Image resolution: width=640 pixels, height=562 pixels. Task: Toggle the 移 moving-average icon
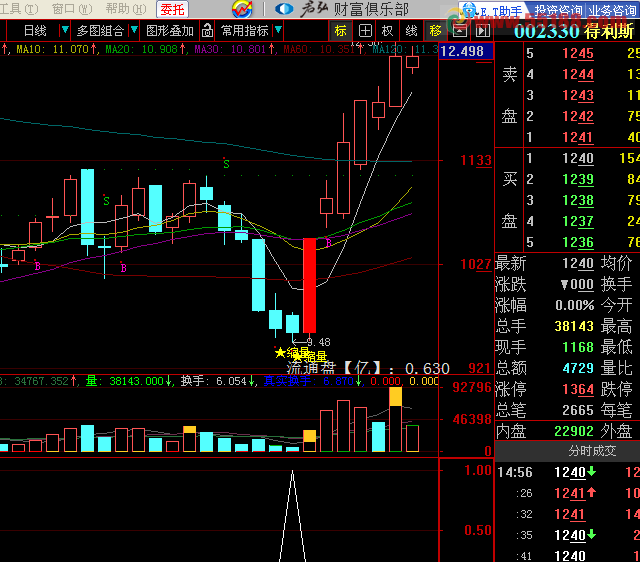point(435,31)
